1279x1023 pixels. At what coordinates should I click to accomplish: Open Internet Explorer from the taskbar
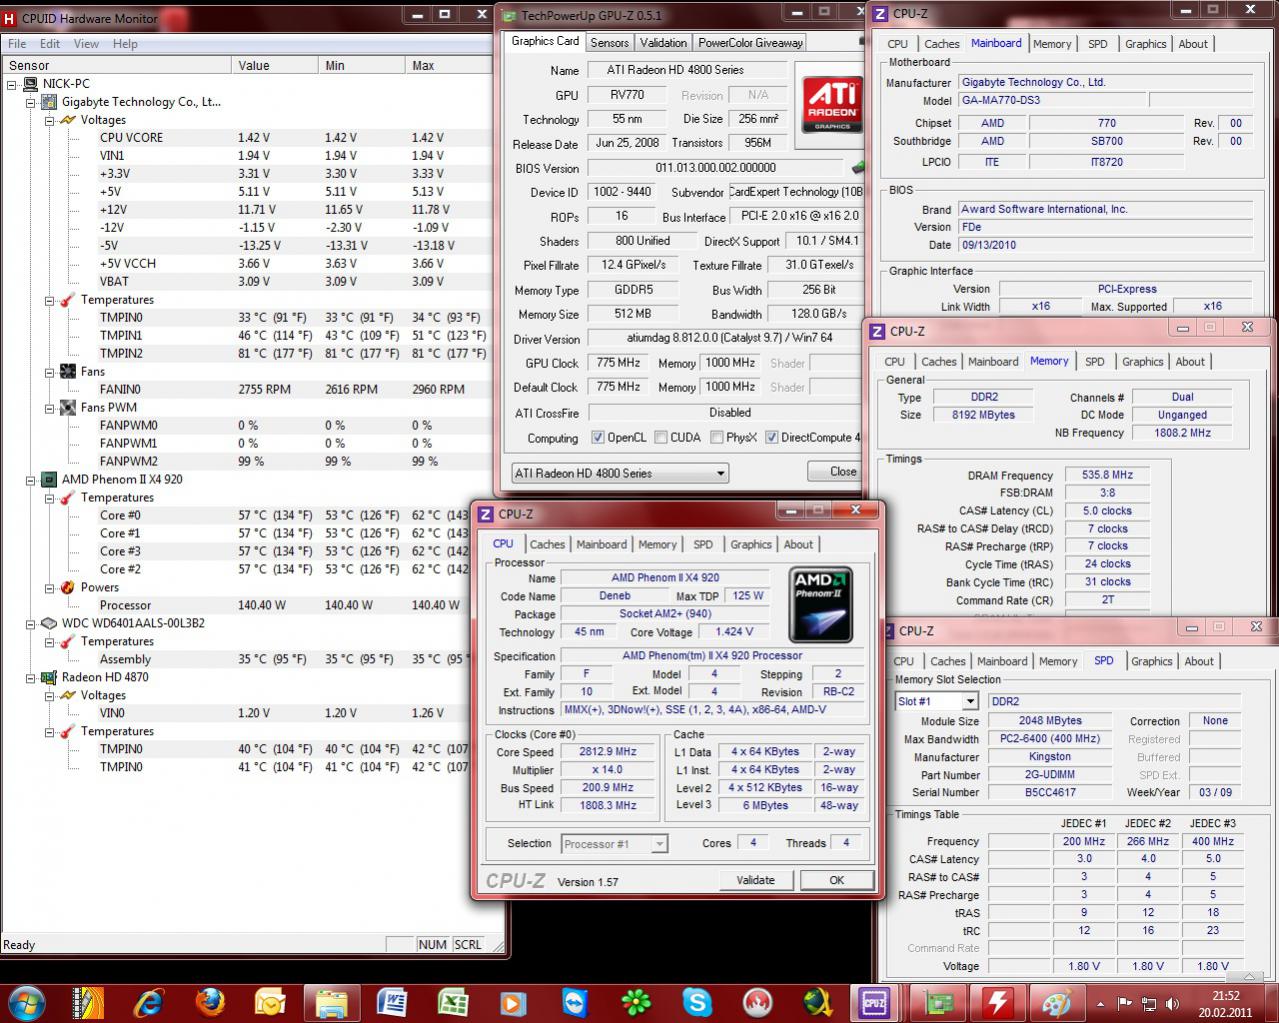coord(149,1001)
